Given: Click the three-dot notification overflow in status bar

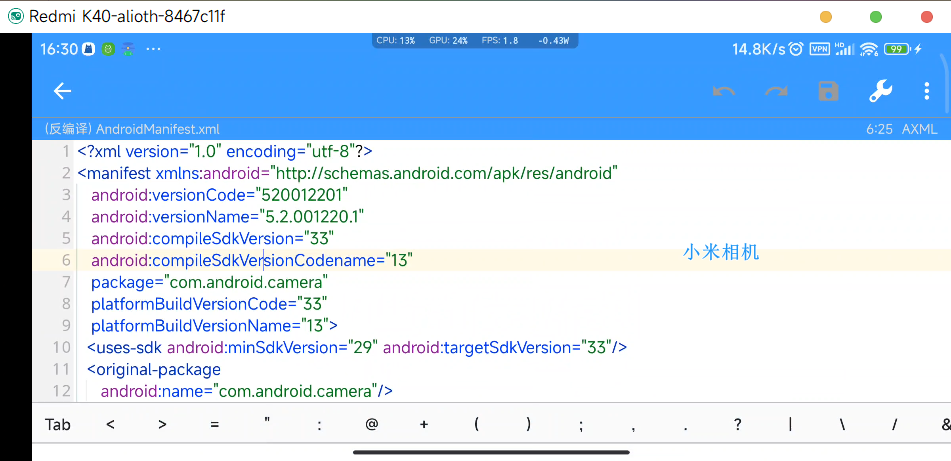Looking at the screenshot, I should tap(153, 49).
